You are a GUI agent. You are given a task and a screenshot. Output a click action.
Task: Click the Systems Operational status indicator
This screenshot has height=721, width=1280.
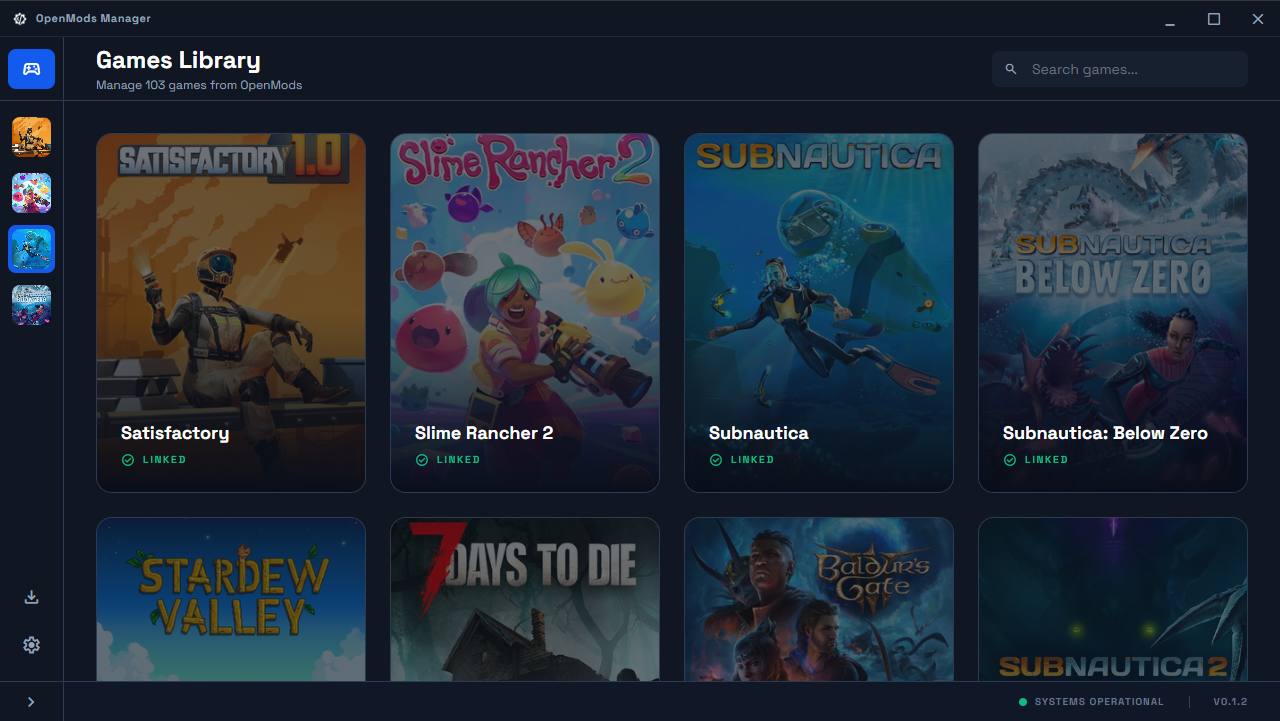click(x=1091, y=702)
